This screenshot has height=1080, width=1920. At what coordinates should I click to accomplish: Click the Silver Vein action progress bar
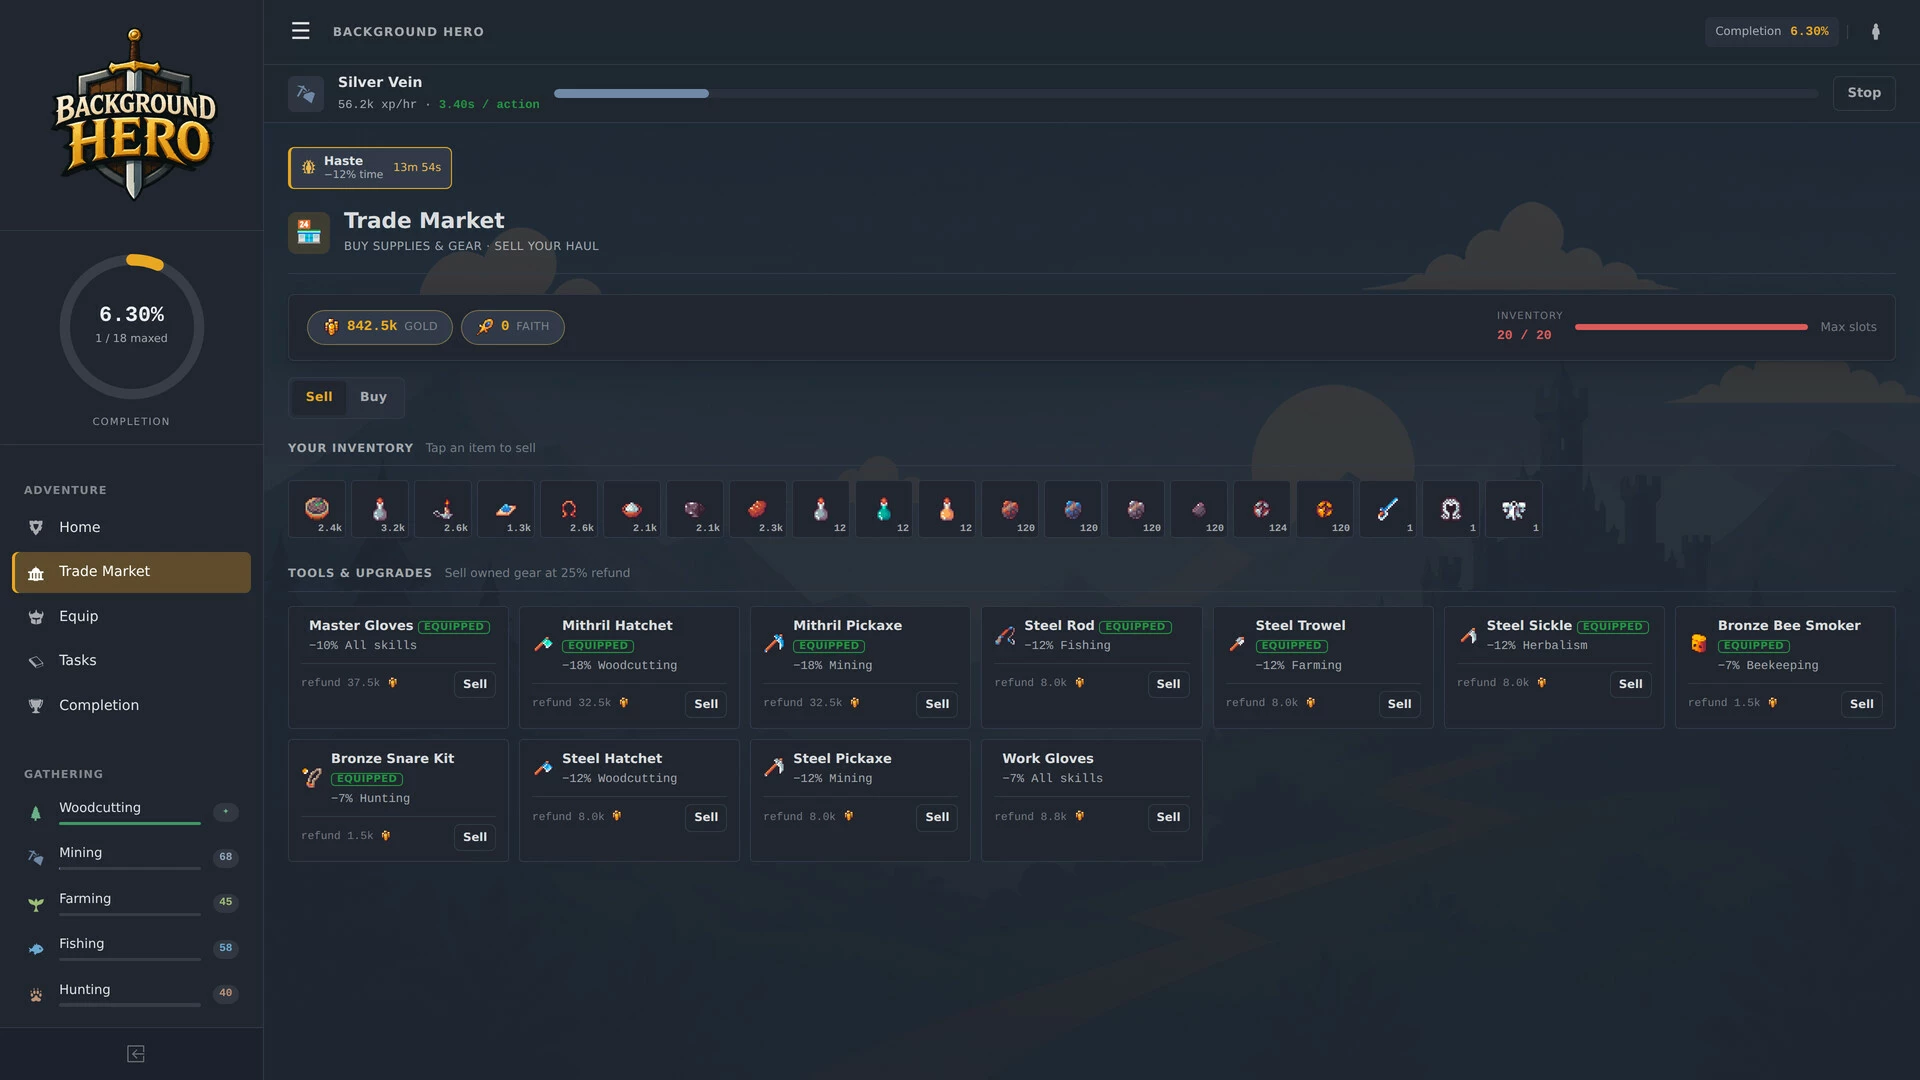pyautogui.click(x=1186, y=93)
